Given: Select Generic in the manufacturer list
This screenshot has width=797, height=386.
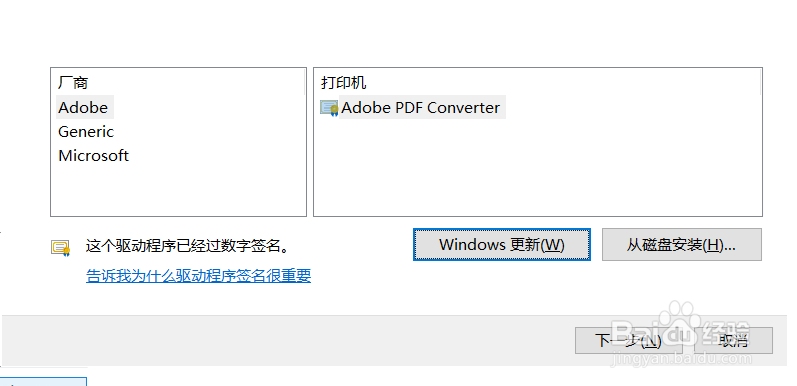Looking at the screenshot, I should 86,132.
